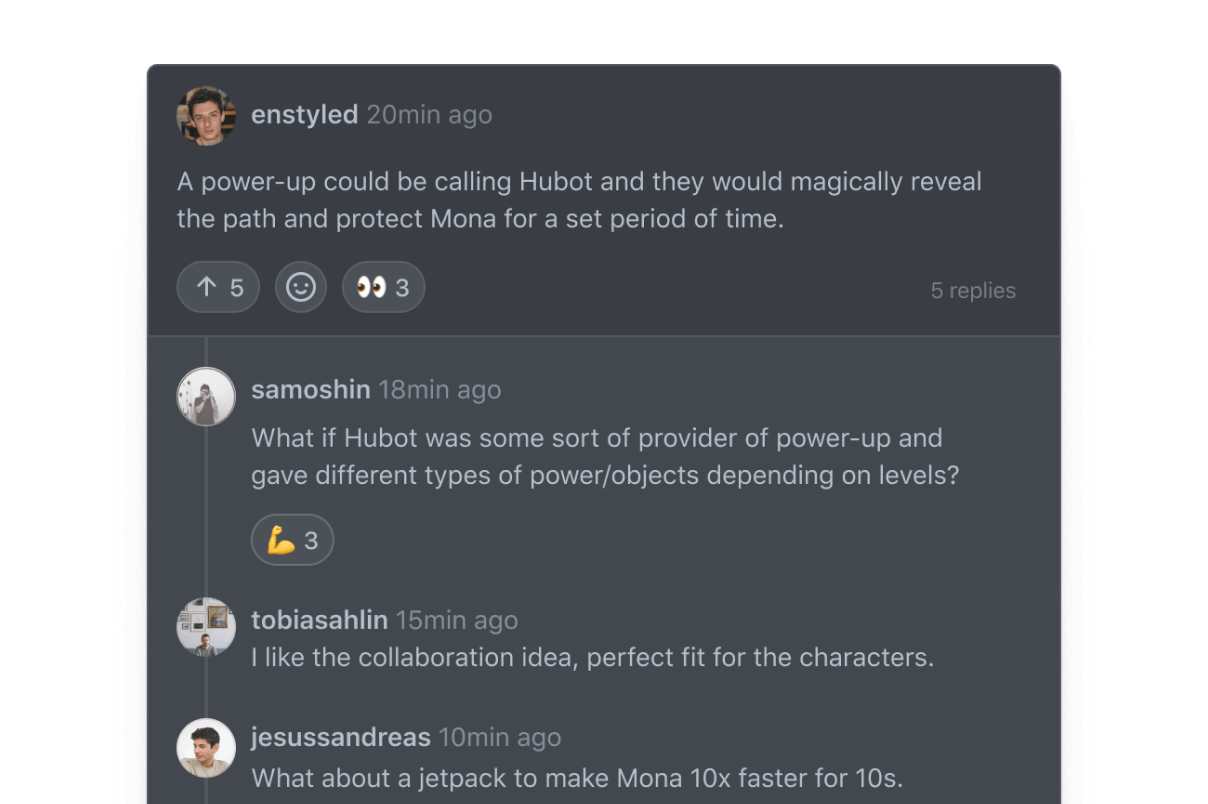This screenshot has height=804, width=1208.
Task: Expand the 5 replies thread
Action: pyautogui.click(x=972, y=291)
